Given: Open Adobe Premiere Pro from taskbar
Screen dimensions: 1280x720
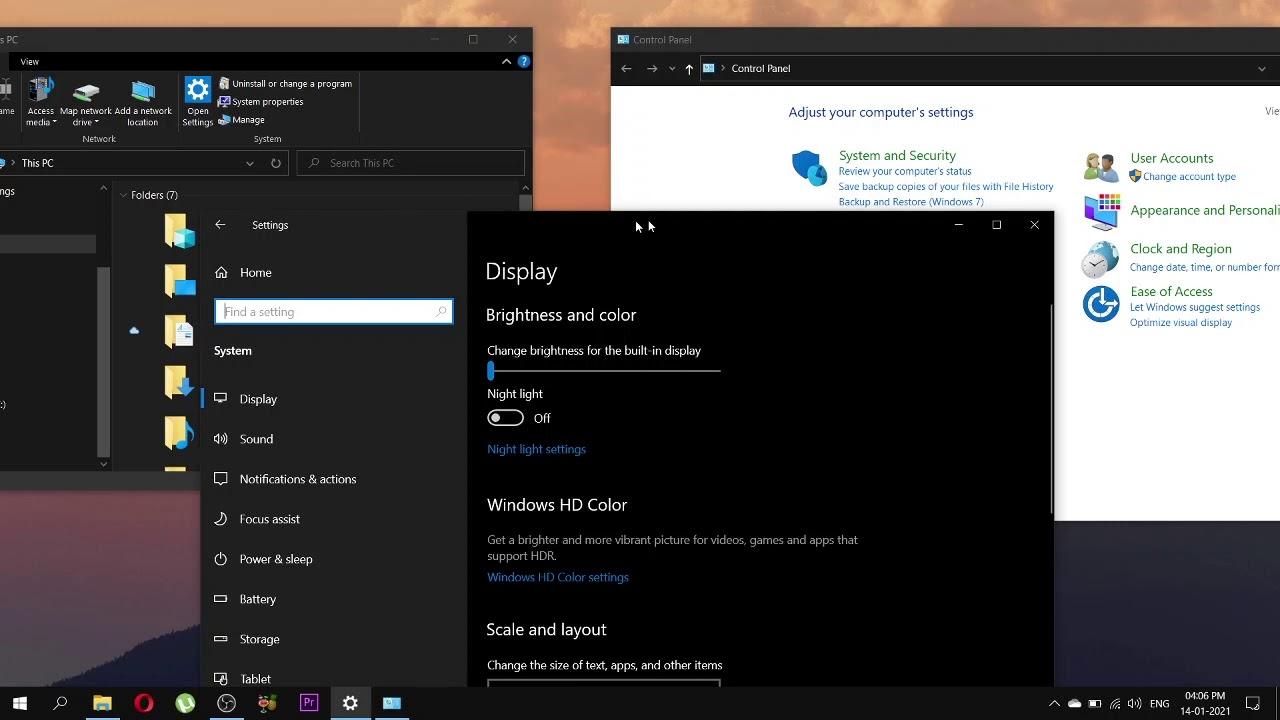Looking at the screenshot, I should pos(309,703).
